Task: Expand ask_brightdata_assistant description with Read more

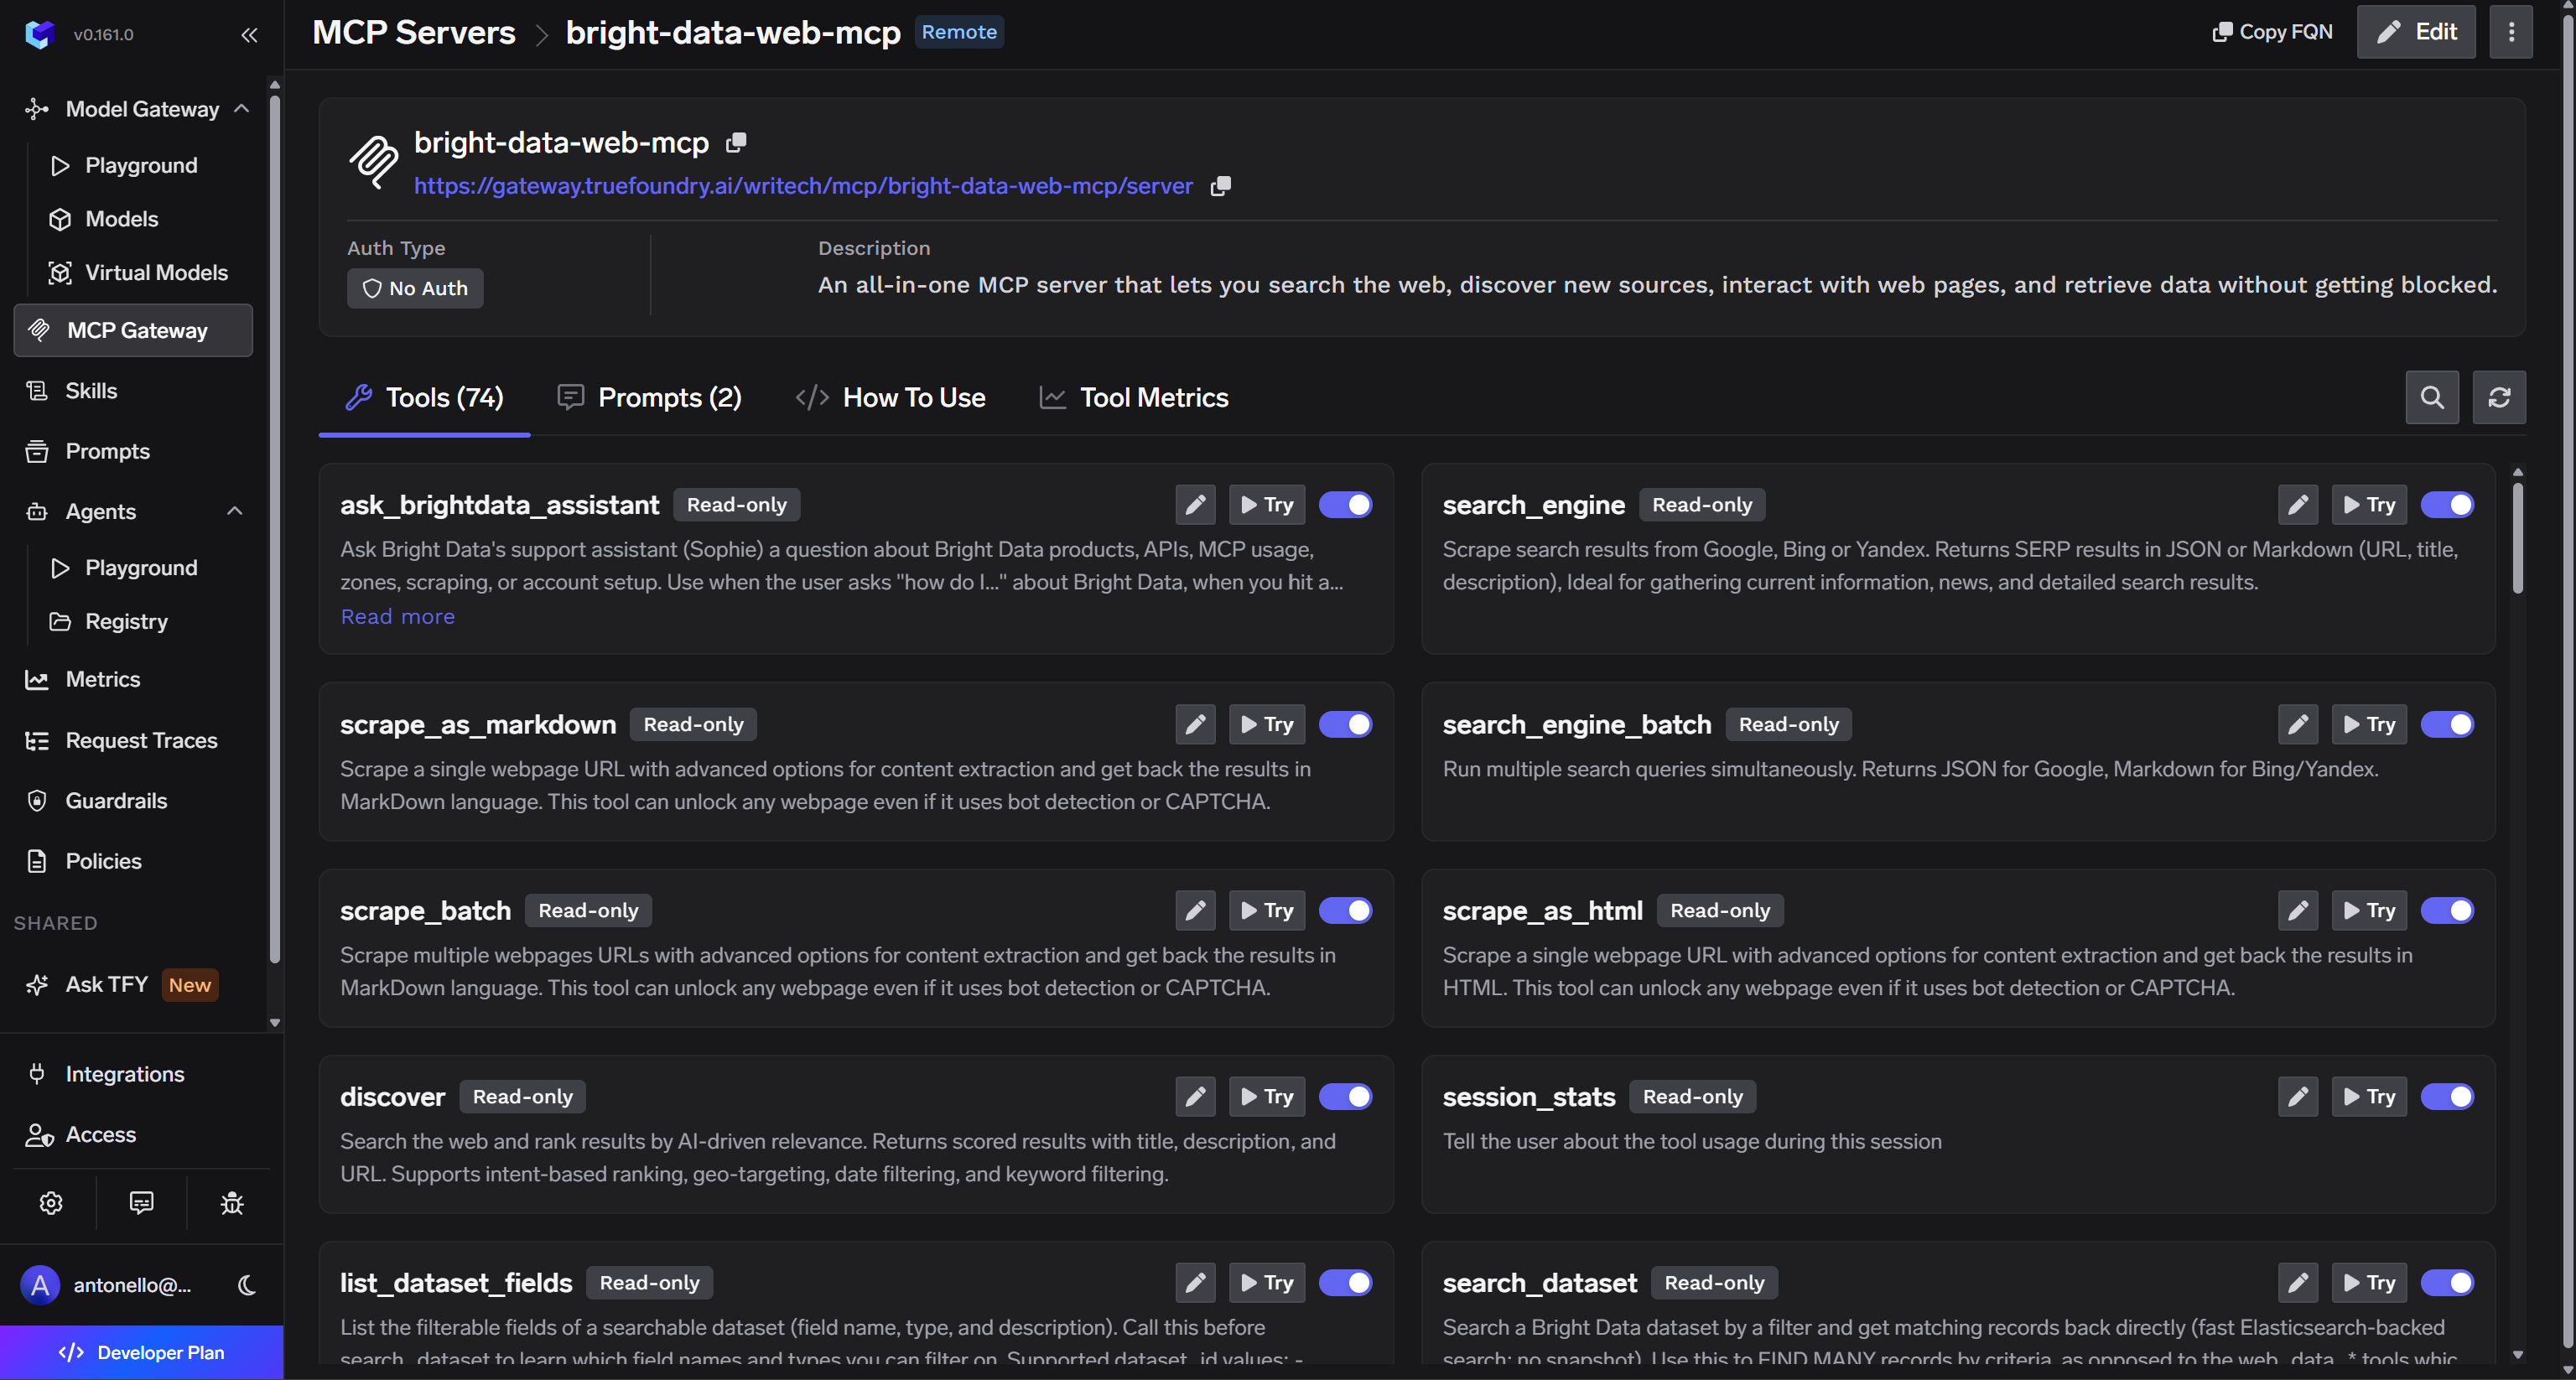Action: pyautogui.click(x=398, y=617)
